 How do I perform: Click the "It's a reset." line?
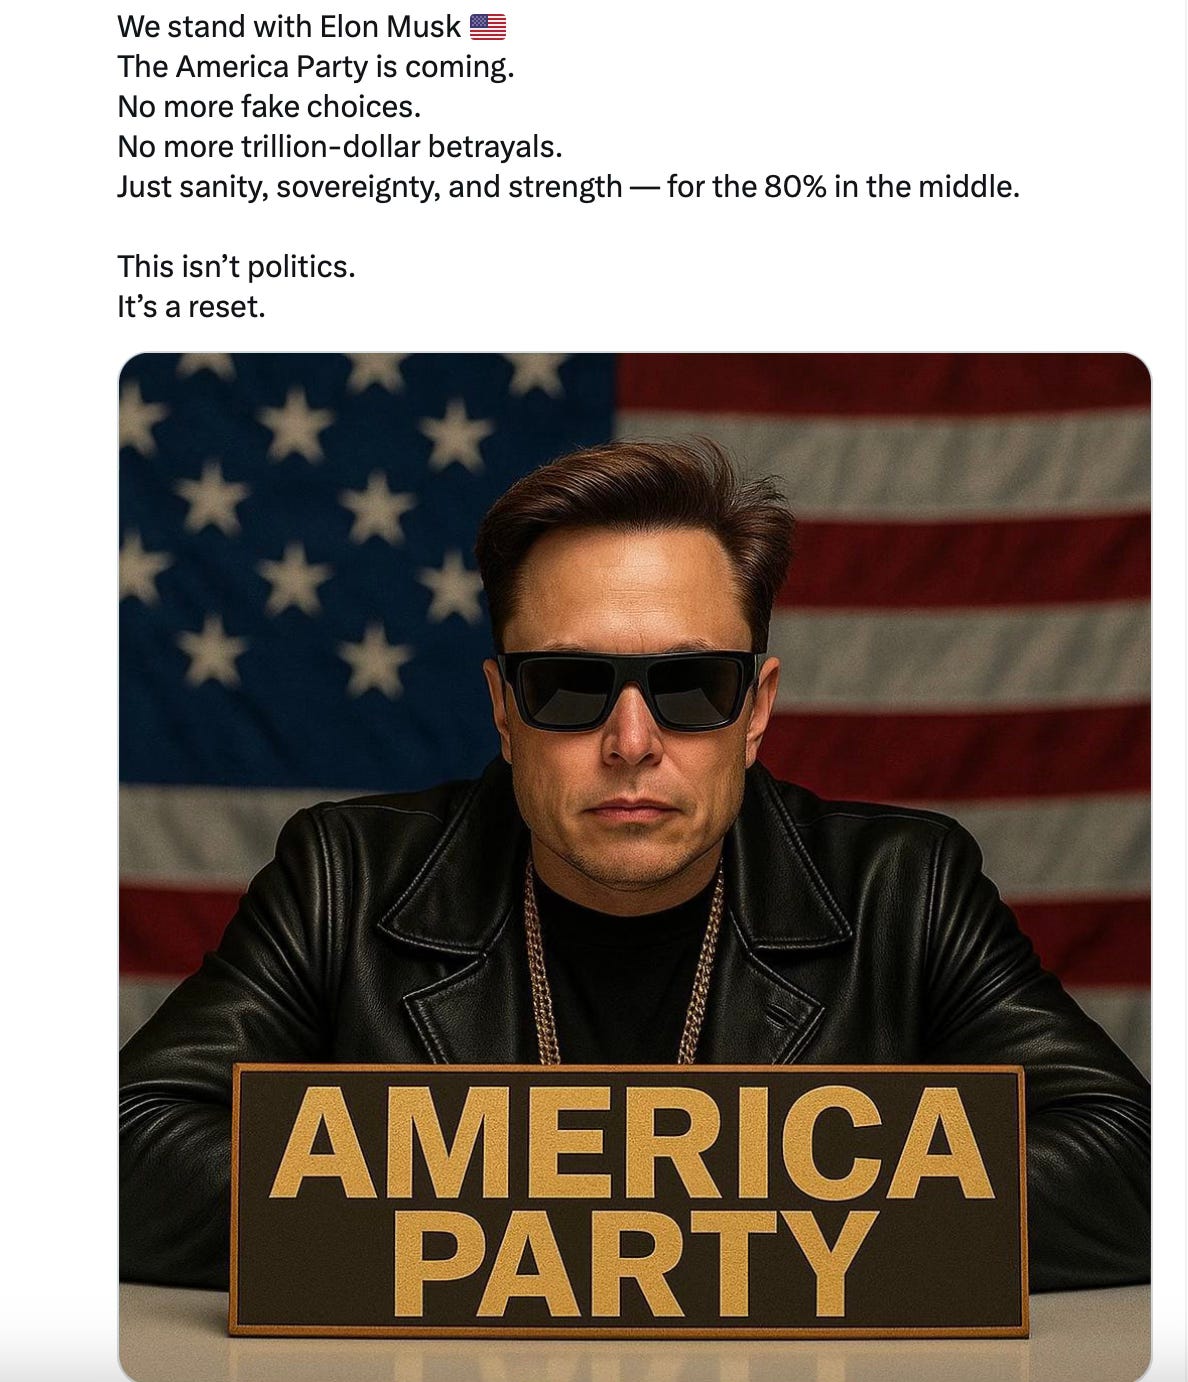(x=191, y=307)
